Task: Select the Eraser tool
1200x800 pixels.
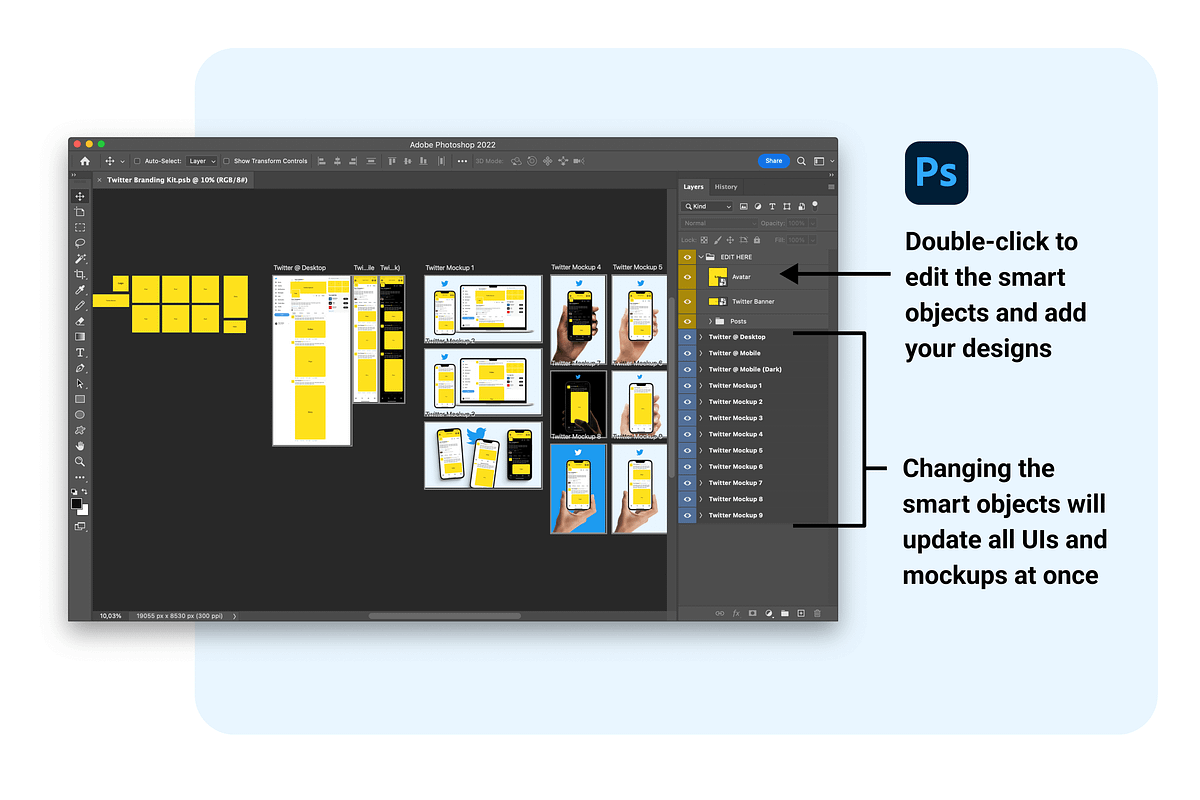Action: point(80,321)
